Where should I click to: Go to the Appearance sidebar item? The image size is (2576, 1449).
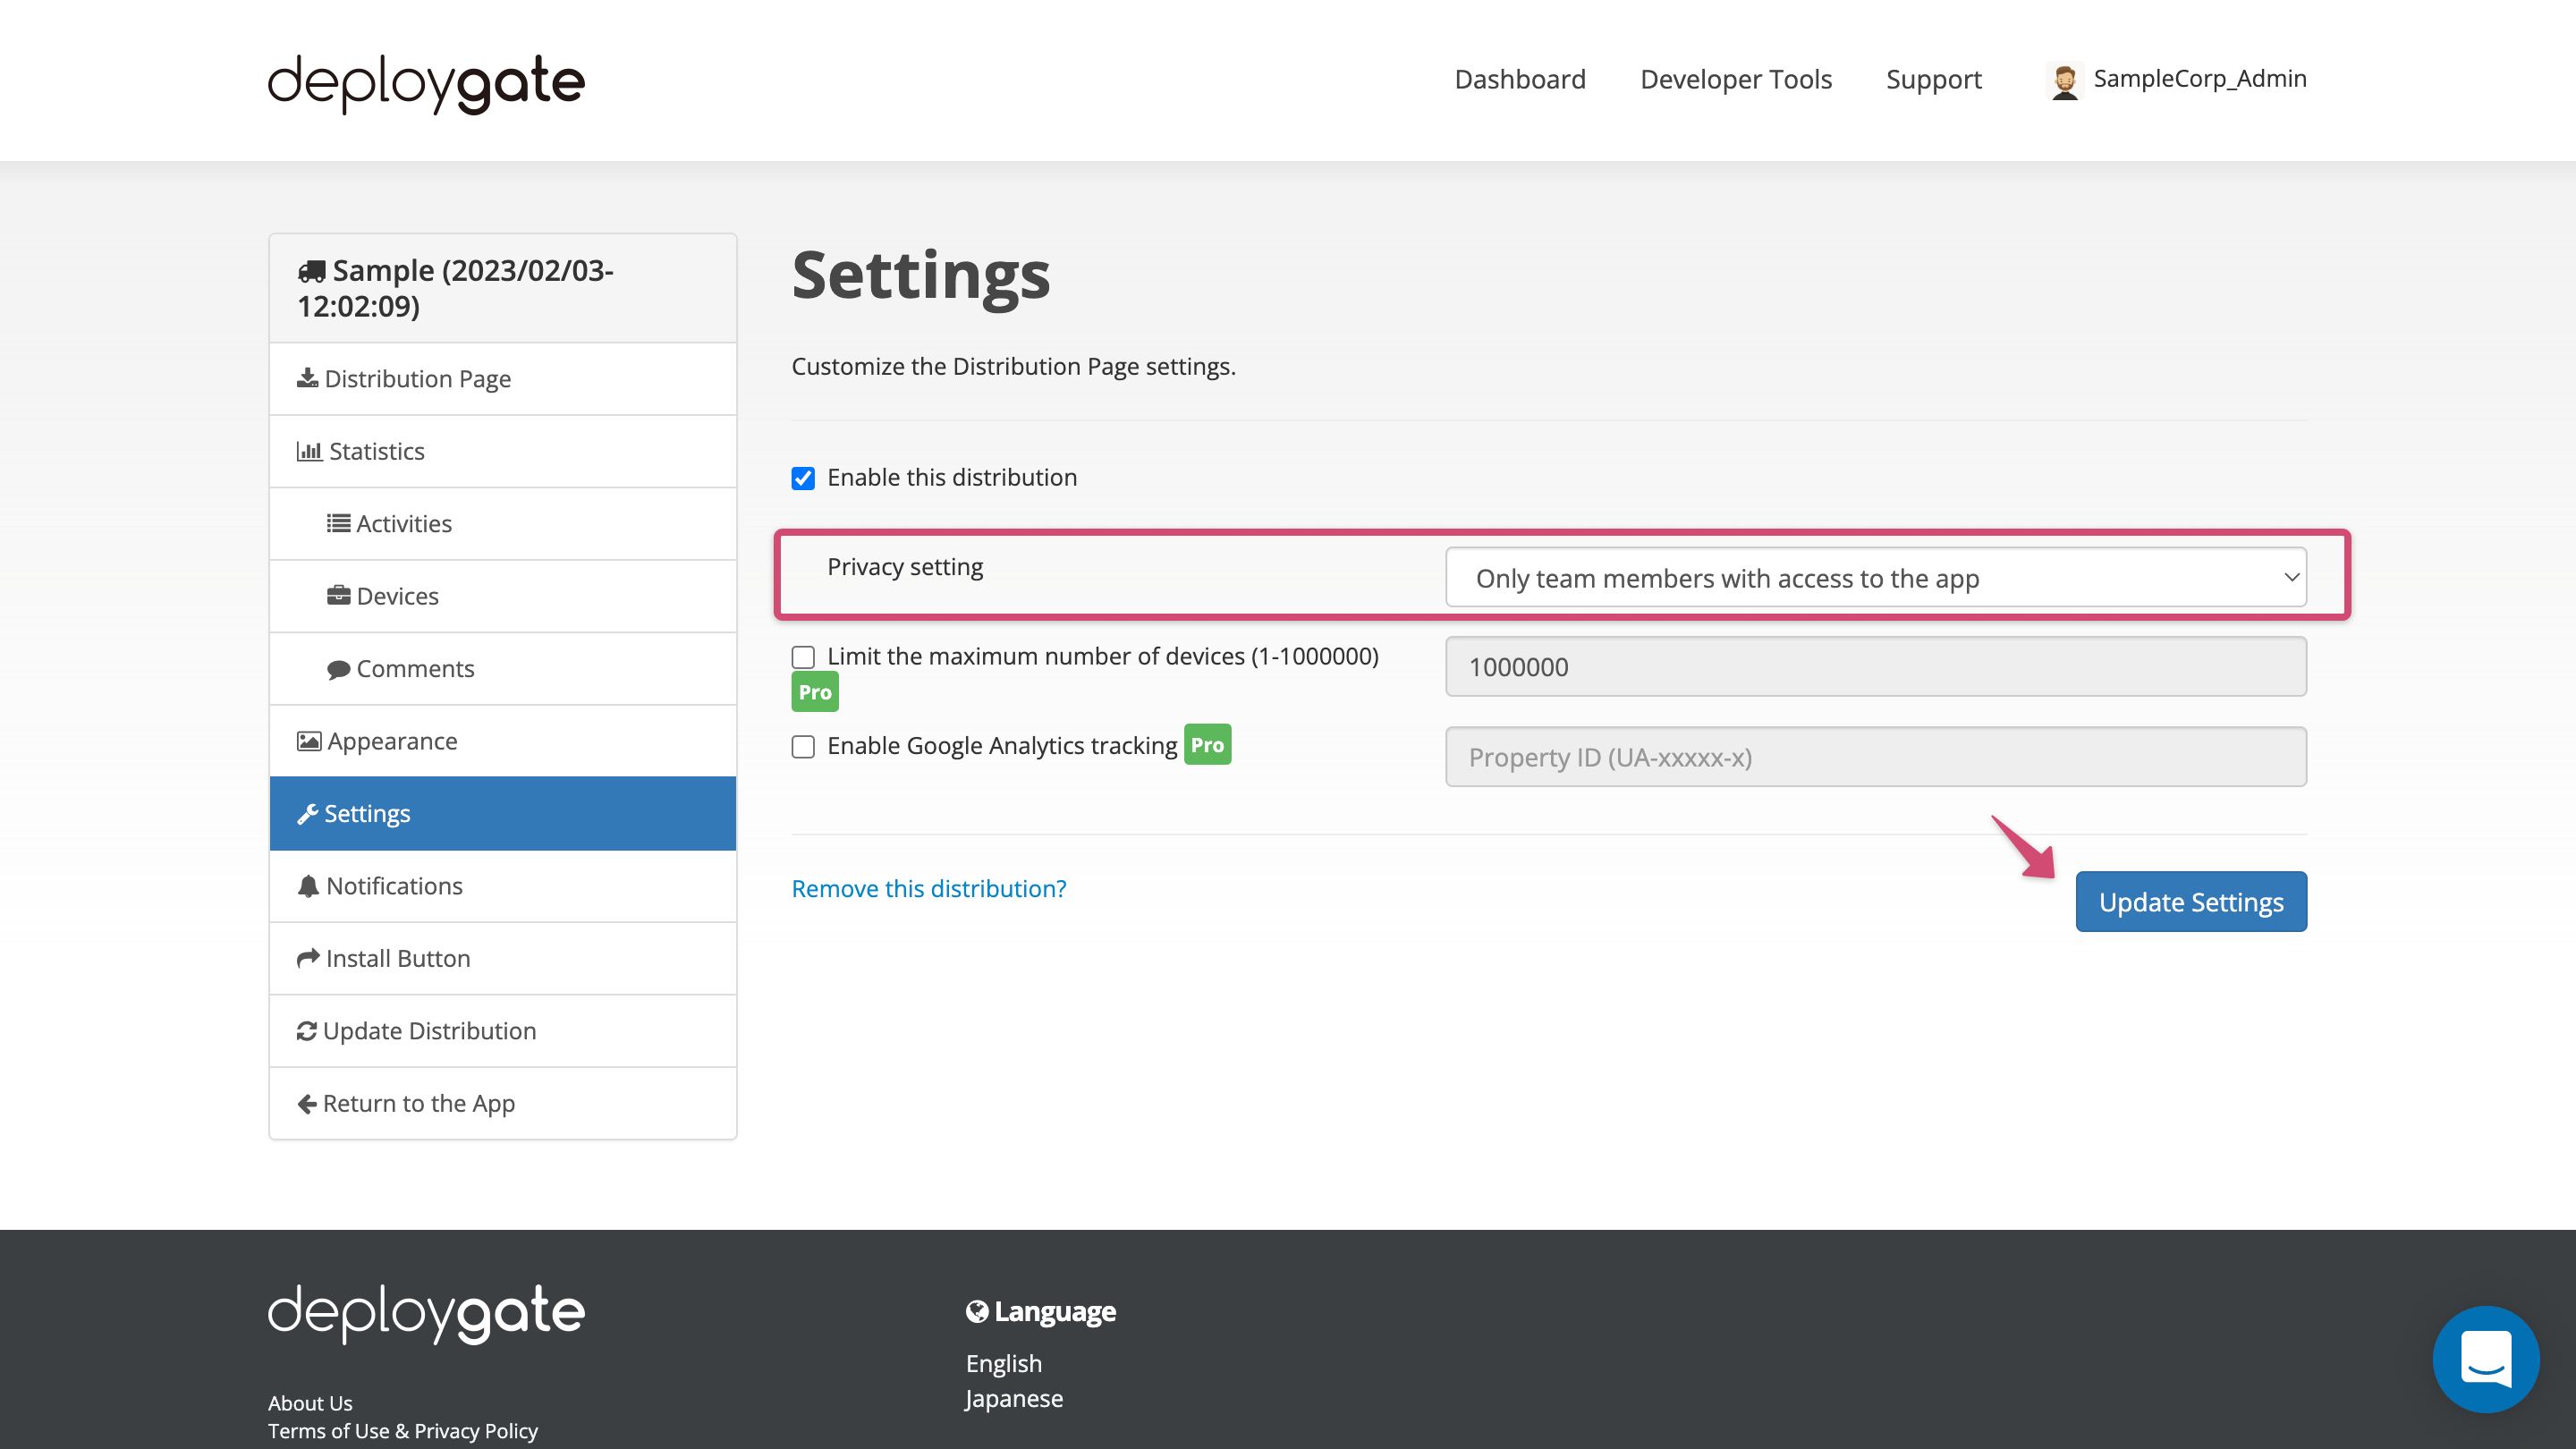point(391,741)
